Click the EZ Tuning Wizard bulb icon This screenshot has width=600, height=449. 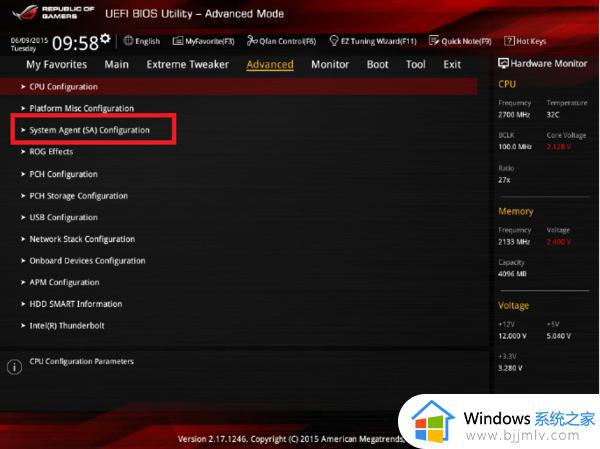[334, 41]
